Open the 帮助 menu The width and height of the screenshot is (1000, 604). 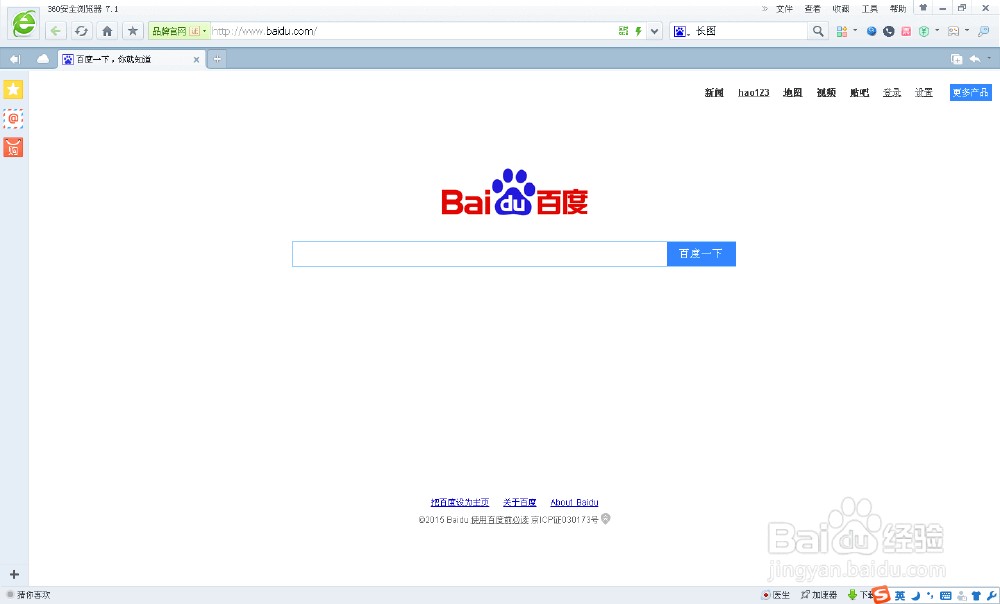click(898, 9)
